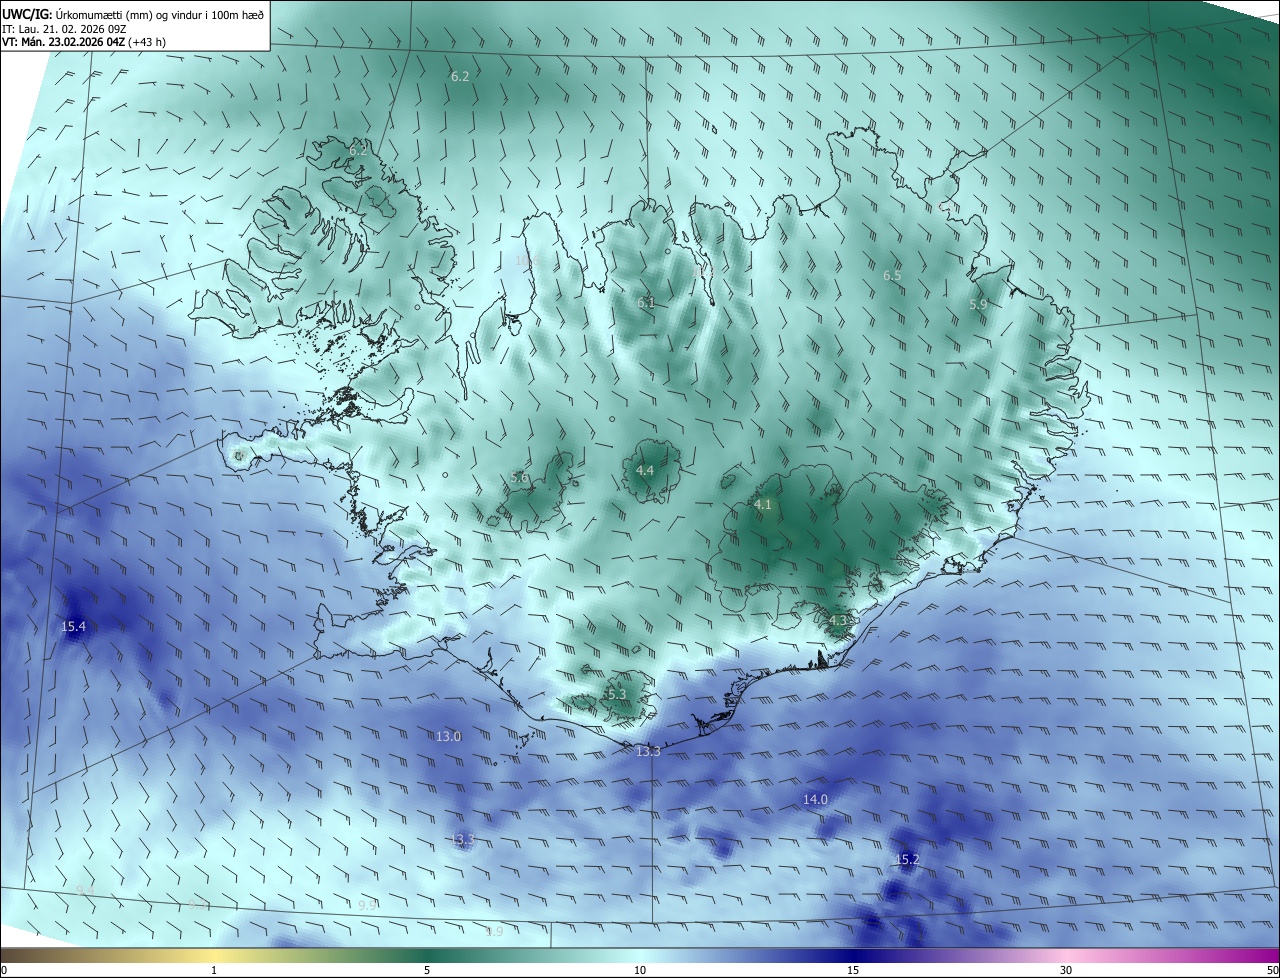This screenshot has height=978, width=1280.
Task: Click the 'UWC/IG: Úrkomumætti (mm)' title line
Action: [x=133, y=15]
